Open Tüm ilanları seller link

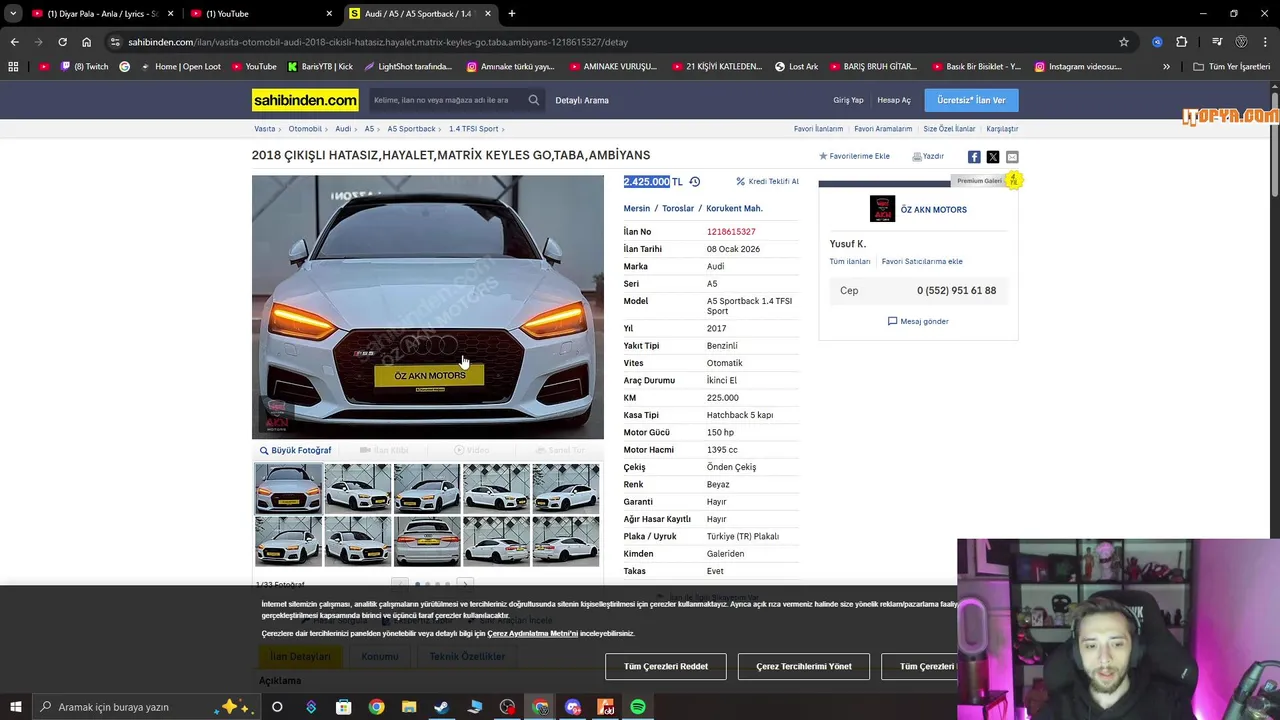[850, 261]
